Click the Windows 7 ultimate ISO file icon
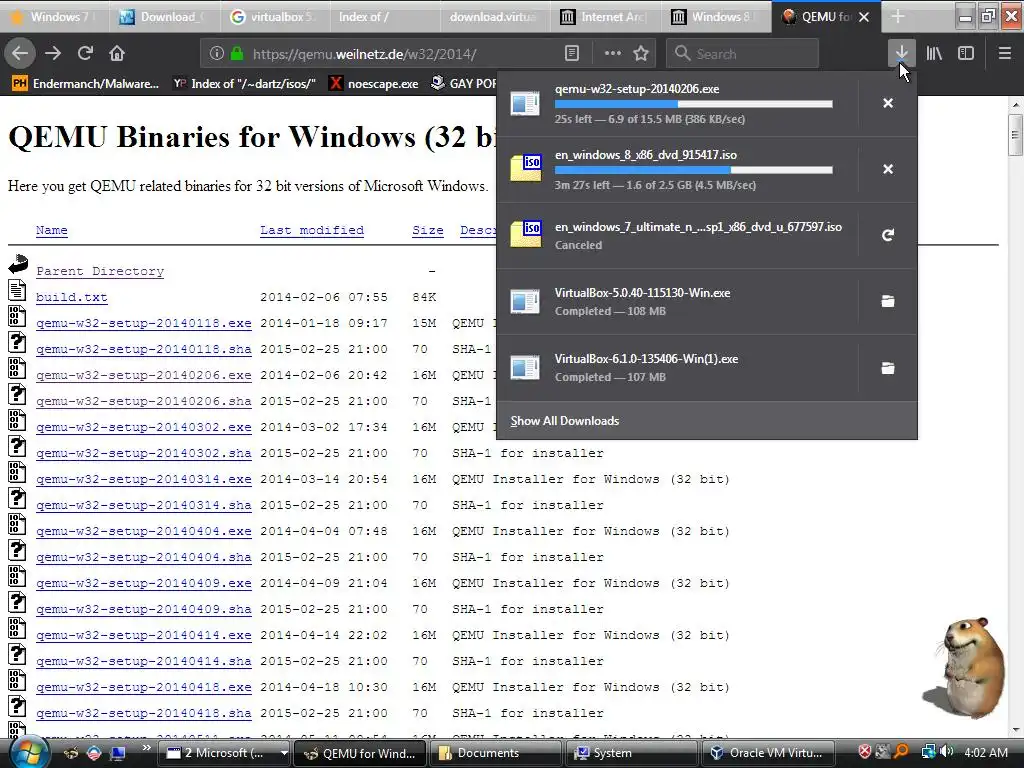The height and width of the screenshot is (768, 1024). [526, 235]
